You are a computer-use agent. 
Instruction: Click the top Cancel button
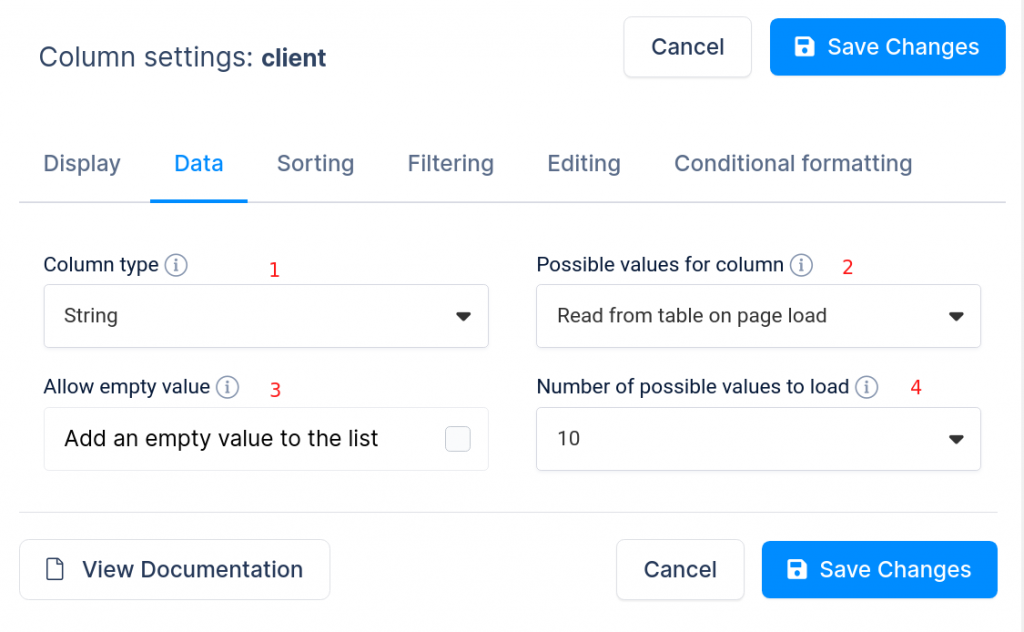pyautogui.click(x=687, y=46)
